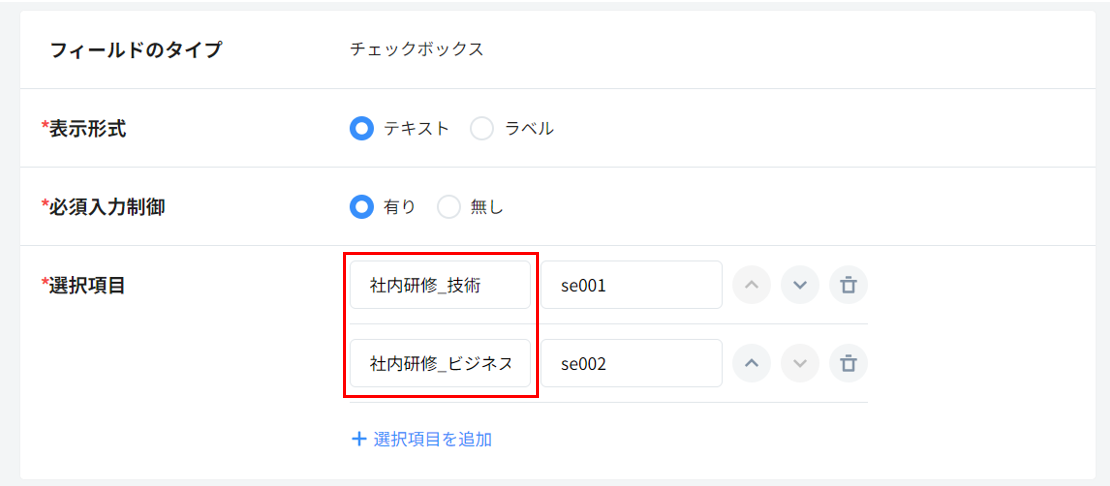Delete the se002 option with trash icon
The image size is (1110, 486).
(x=848, y=364)
